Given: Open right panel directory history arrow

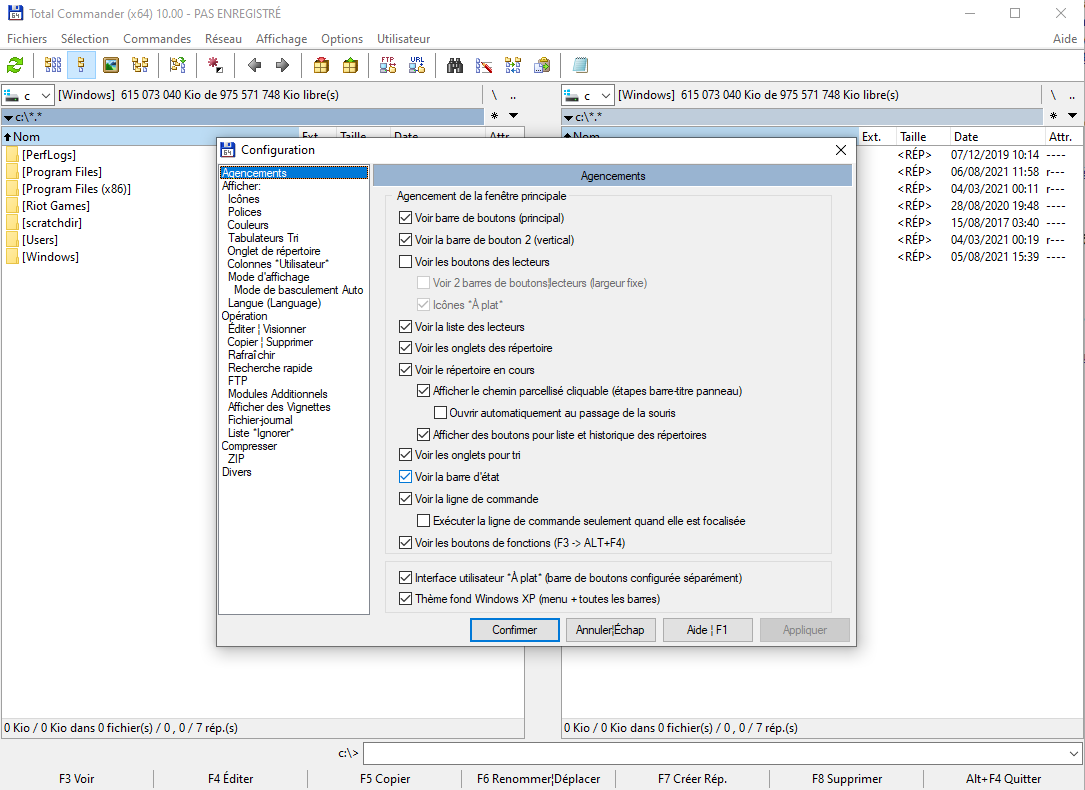Looking at the screenshot, I should (1073, 116).
